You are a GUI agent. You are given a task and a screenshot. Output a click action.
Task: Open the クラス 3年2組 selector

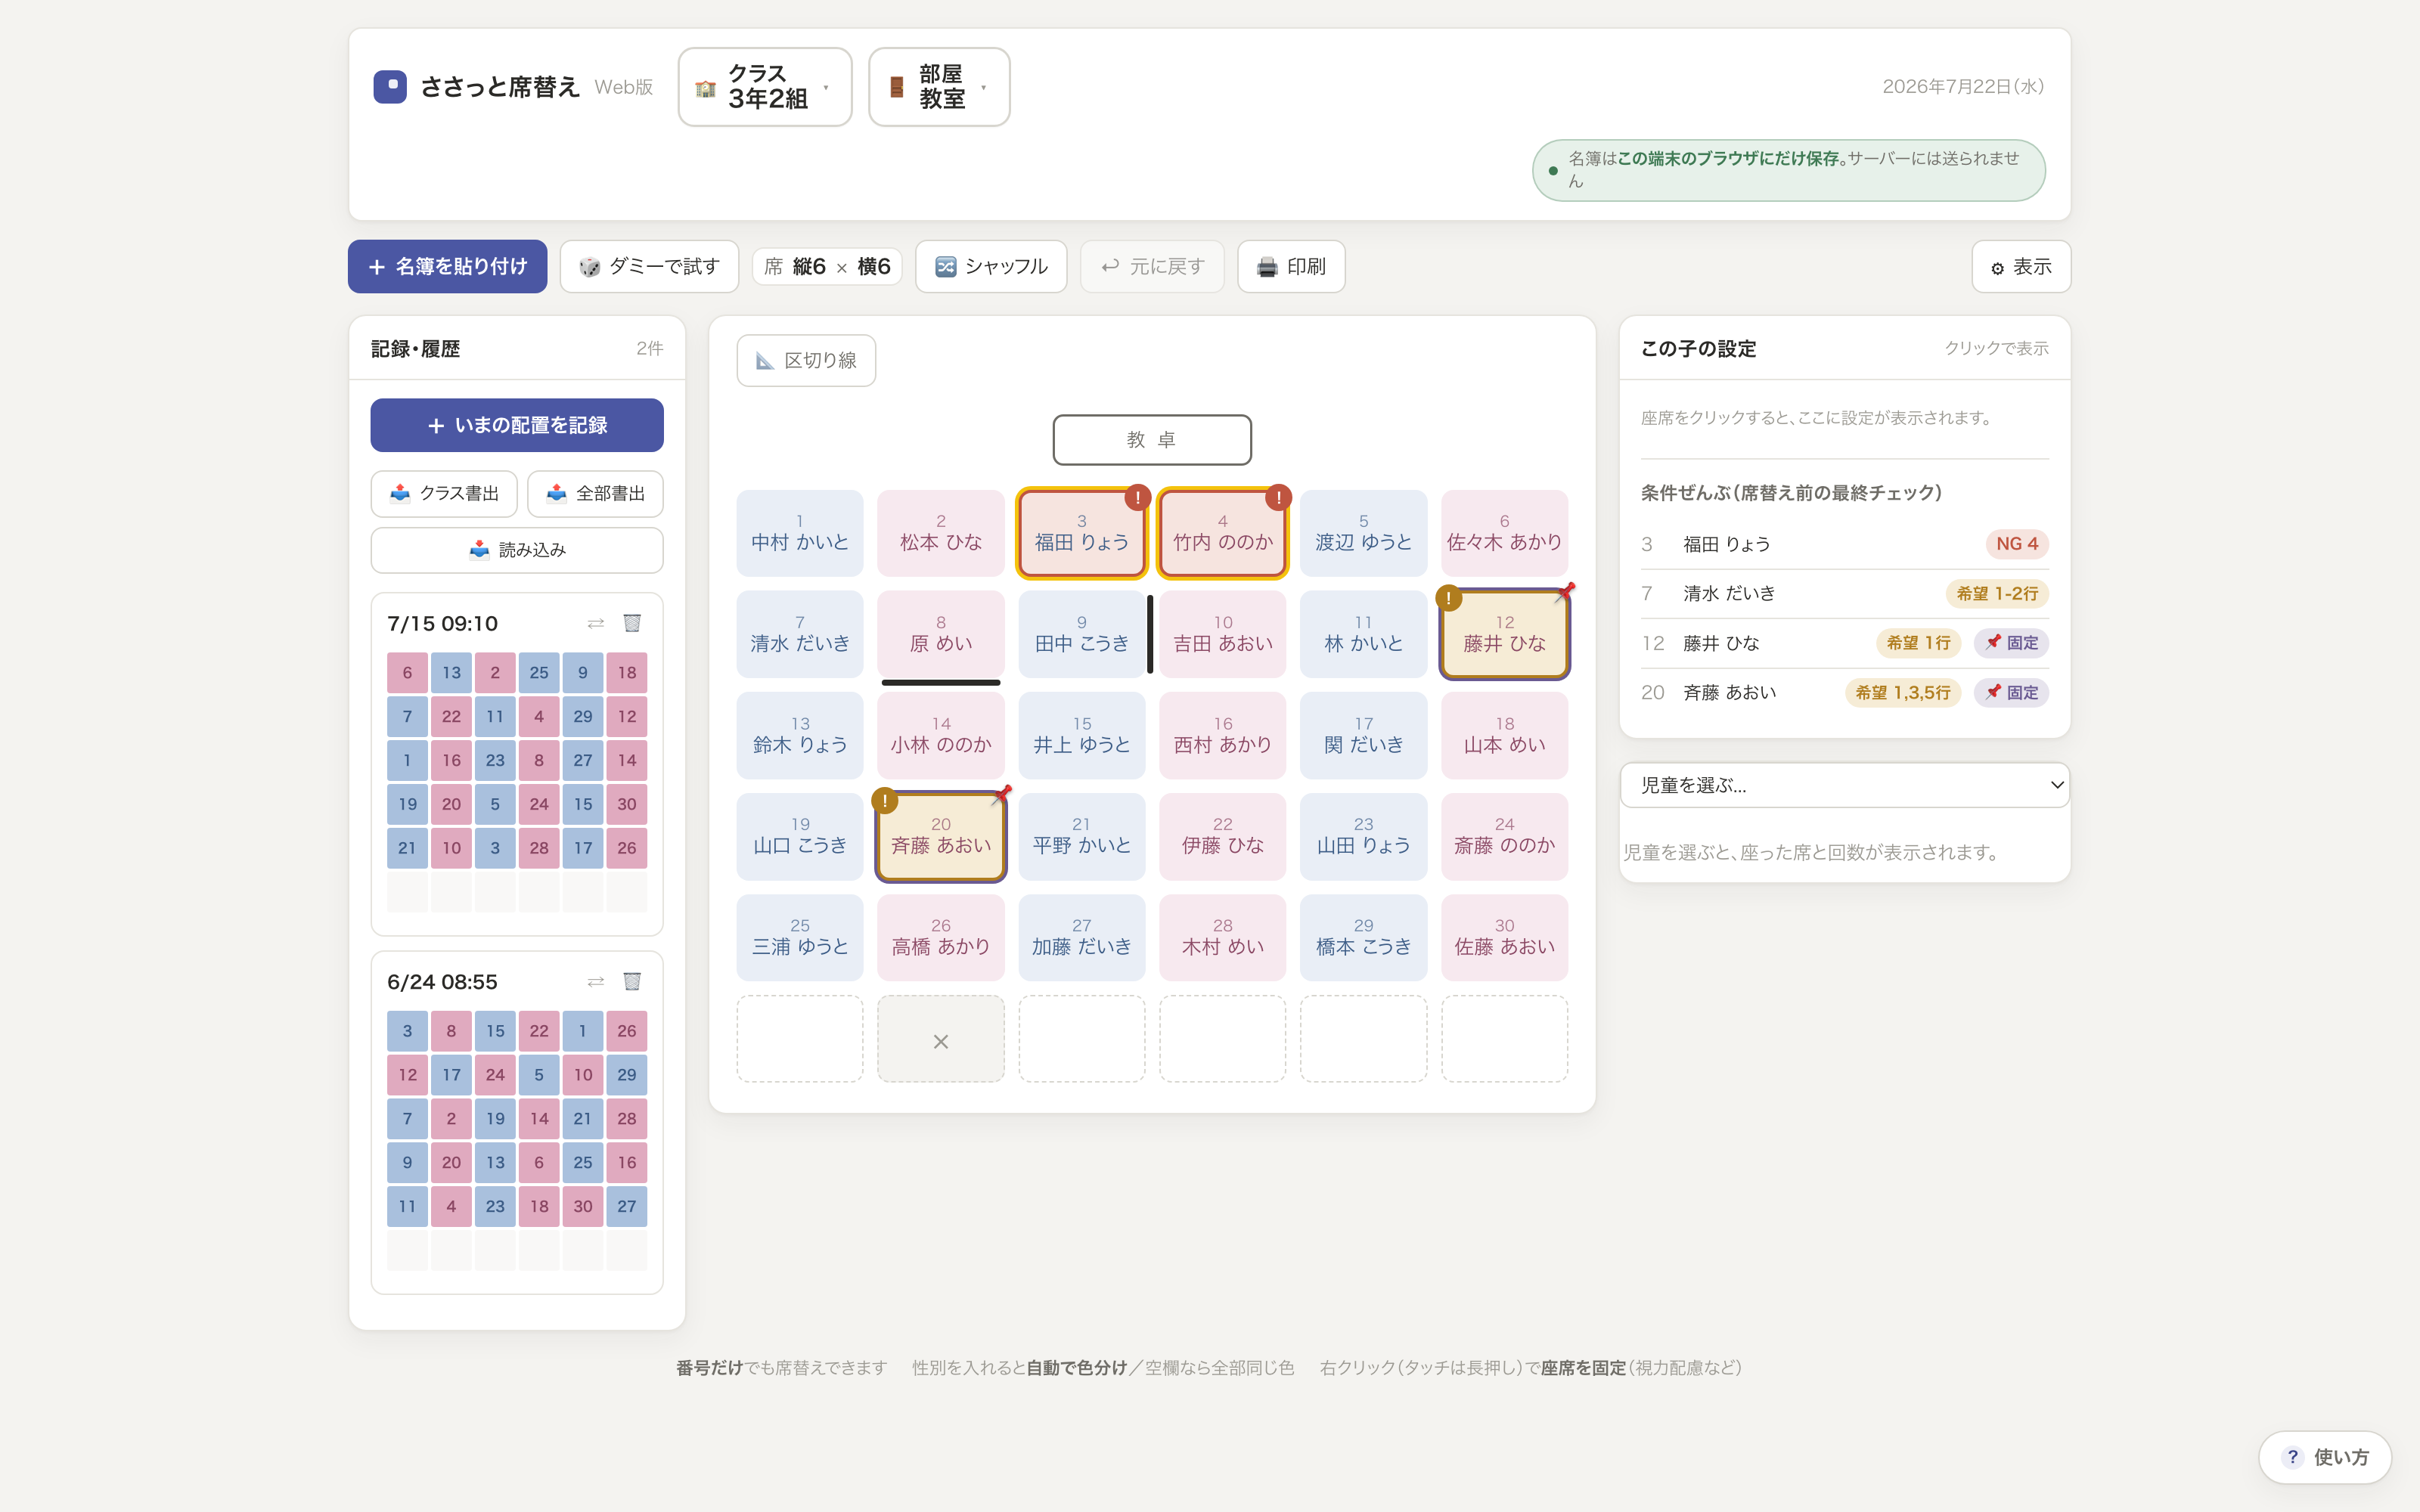(765, 87)
